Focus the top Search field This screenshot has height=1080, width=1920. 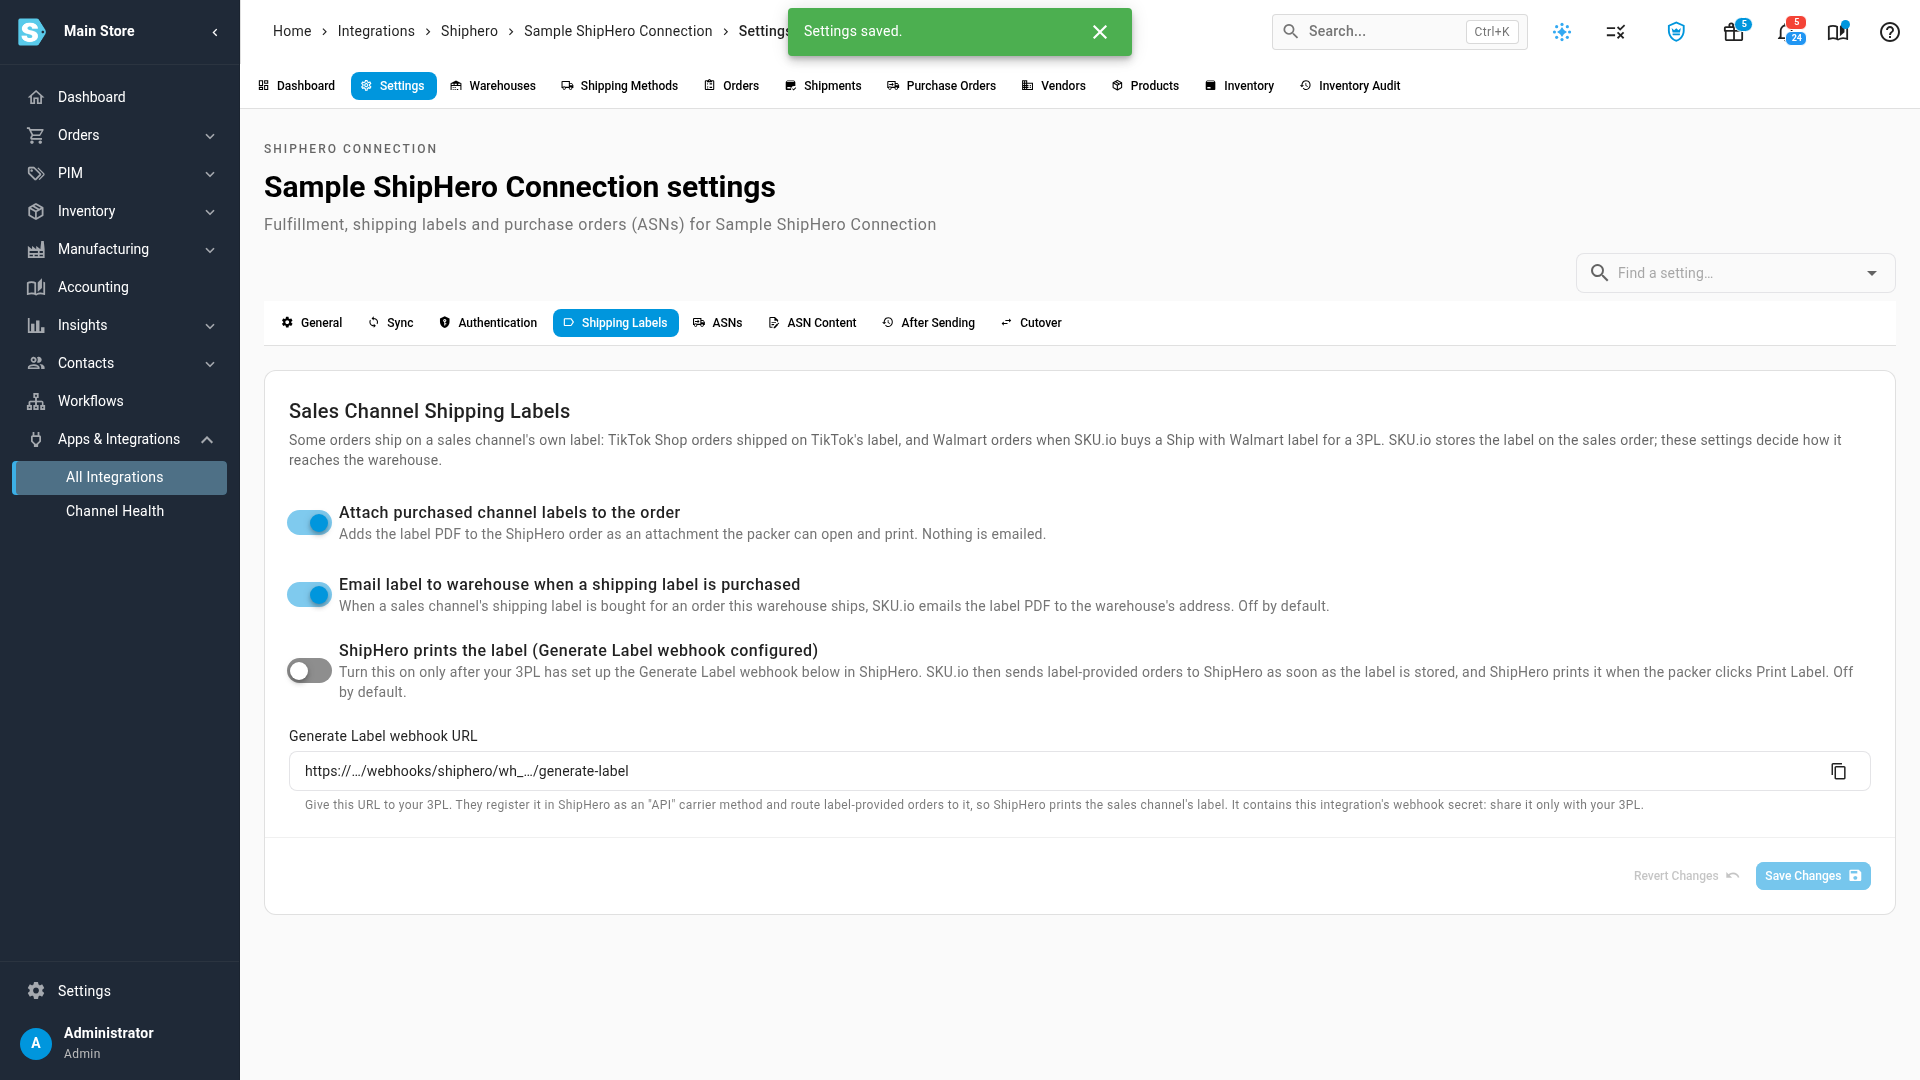(x=1399, y=32)
